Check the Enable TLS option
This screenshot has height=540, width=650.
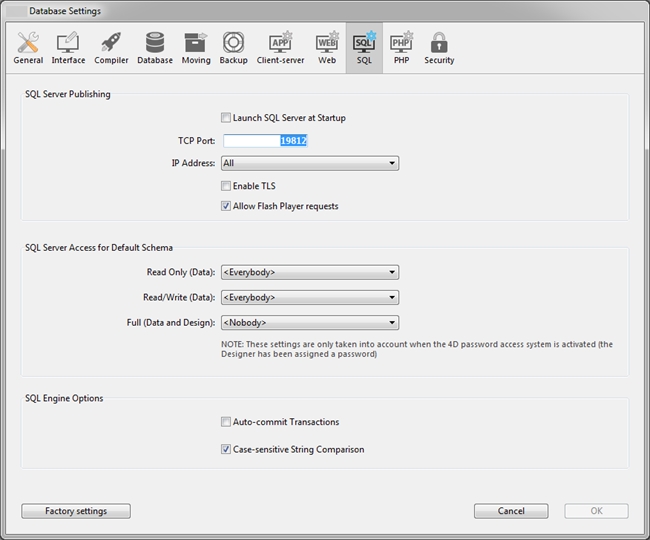pyautogui.click(x=226, y=186)
